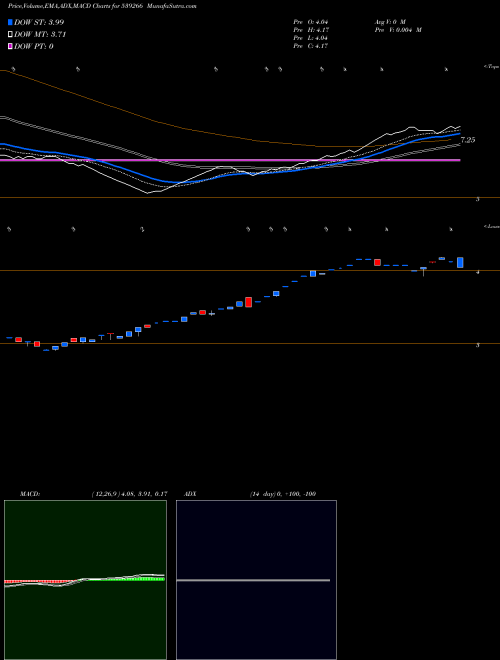Image resolution: width=500 pixels, height=660 pixels.
Task: Click the white DOW MT legend swatch
Action: click(10, 35)
